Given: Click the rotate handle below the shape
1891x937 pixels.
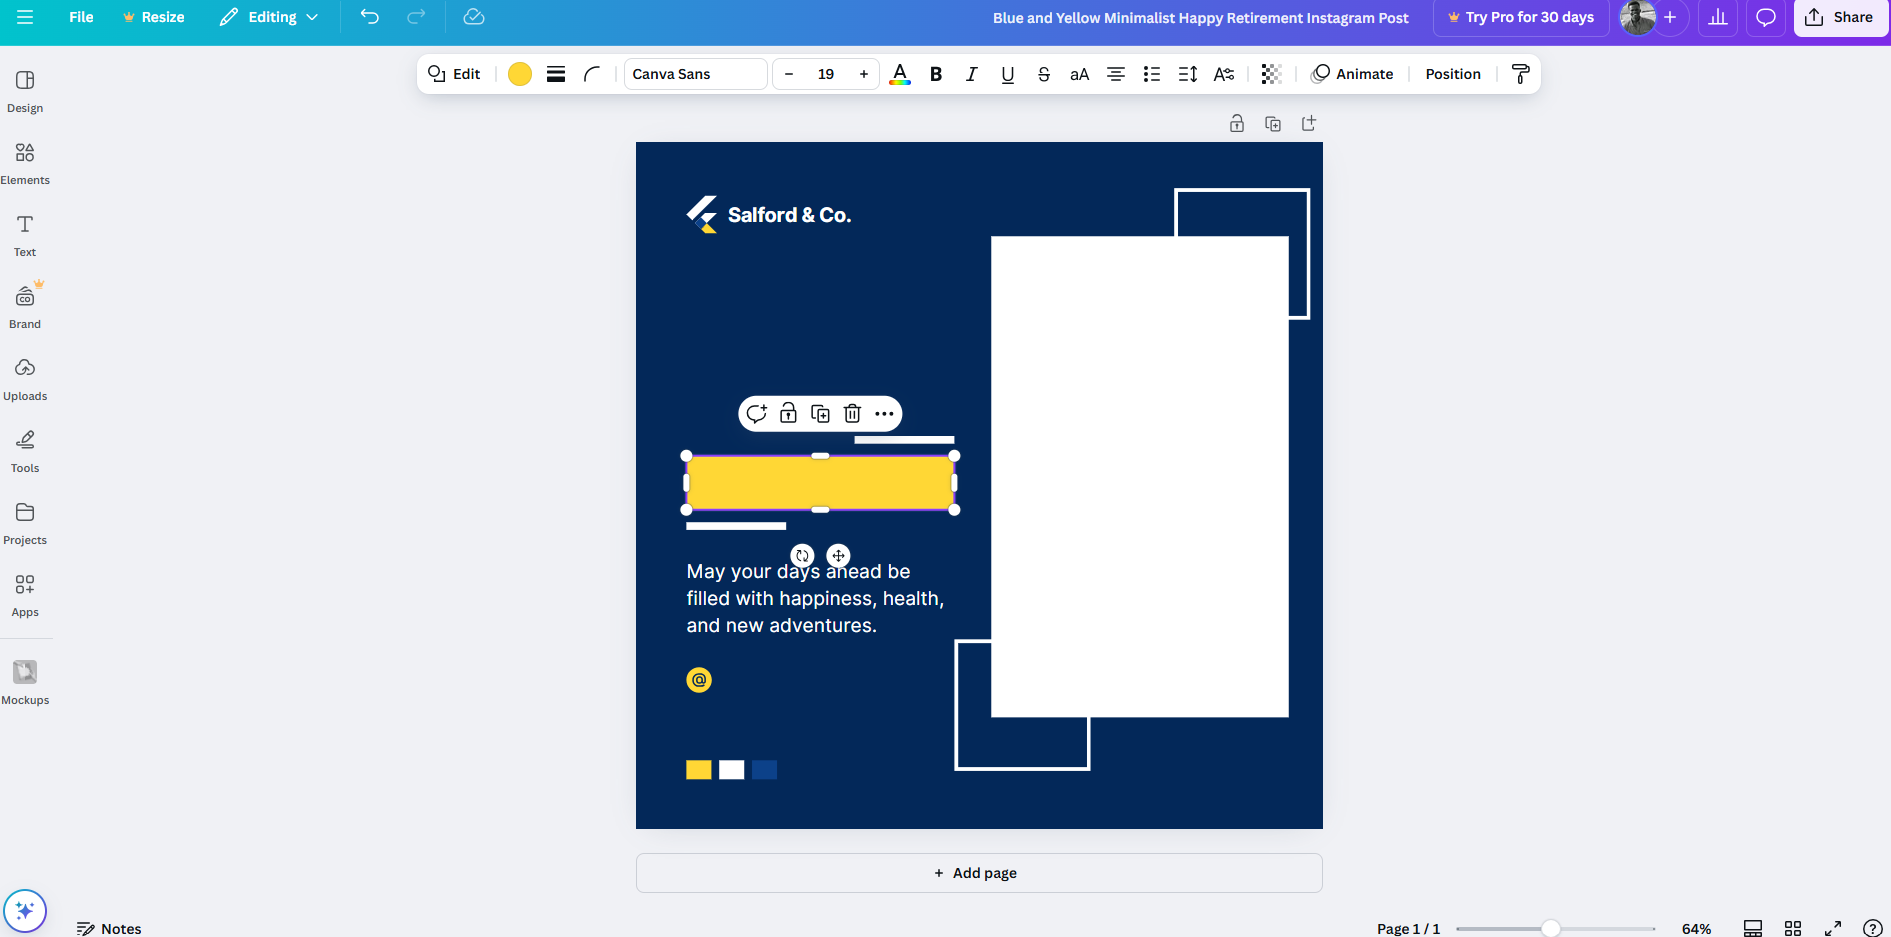Looking at the screenshot, I should (802, 556).
